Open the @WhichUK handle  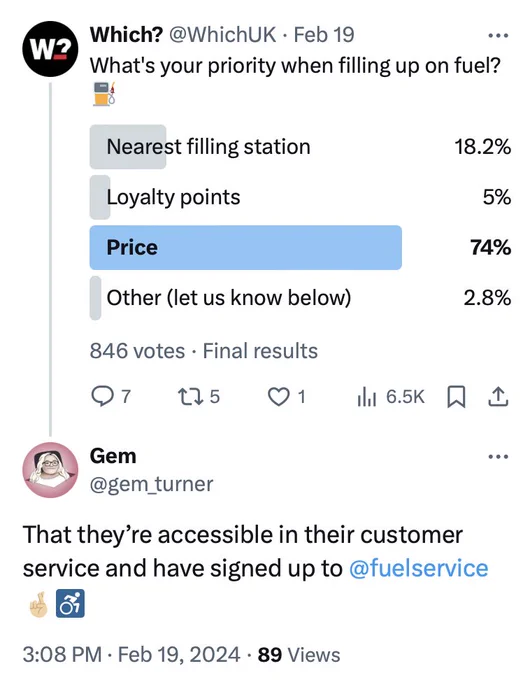click(x=222, y=35)
